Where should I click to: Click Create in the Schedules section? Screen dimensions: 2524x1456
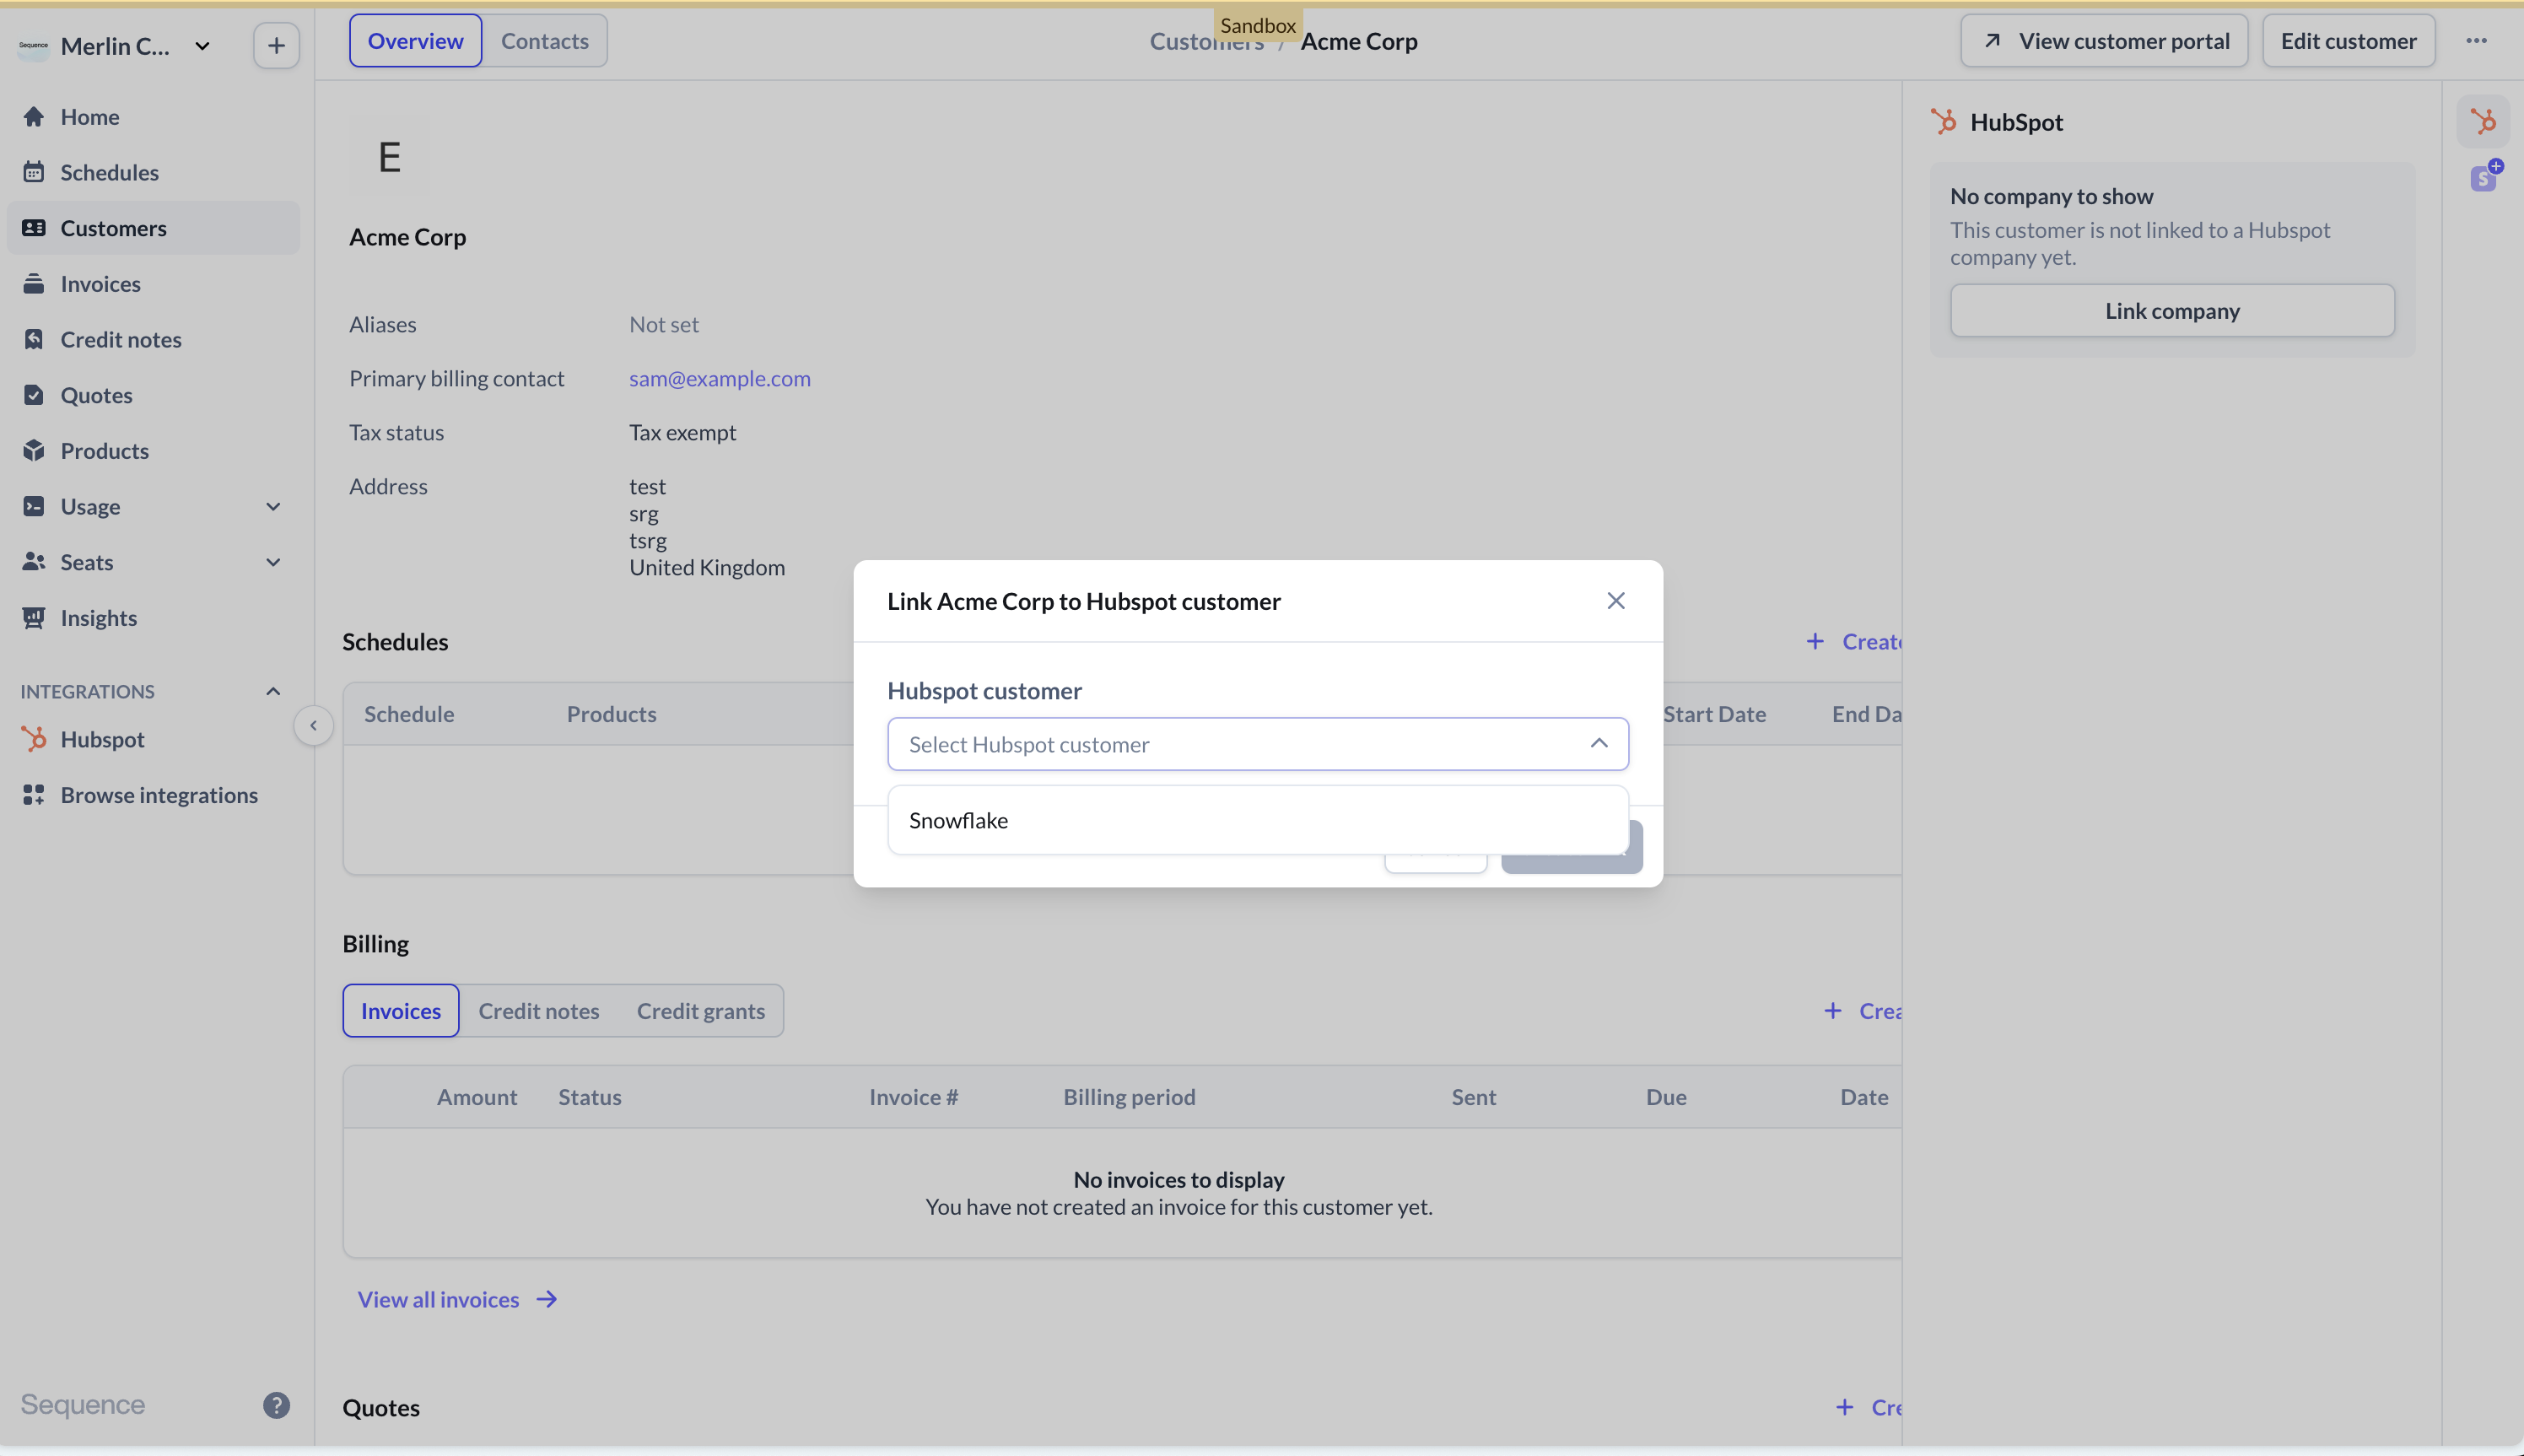pos(1855,642)
